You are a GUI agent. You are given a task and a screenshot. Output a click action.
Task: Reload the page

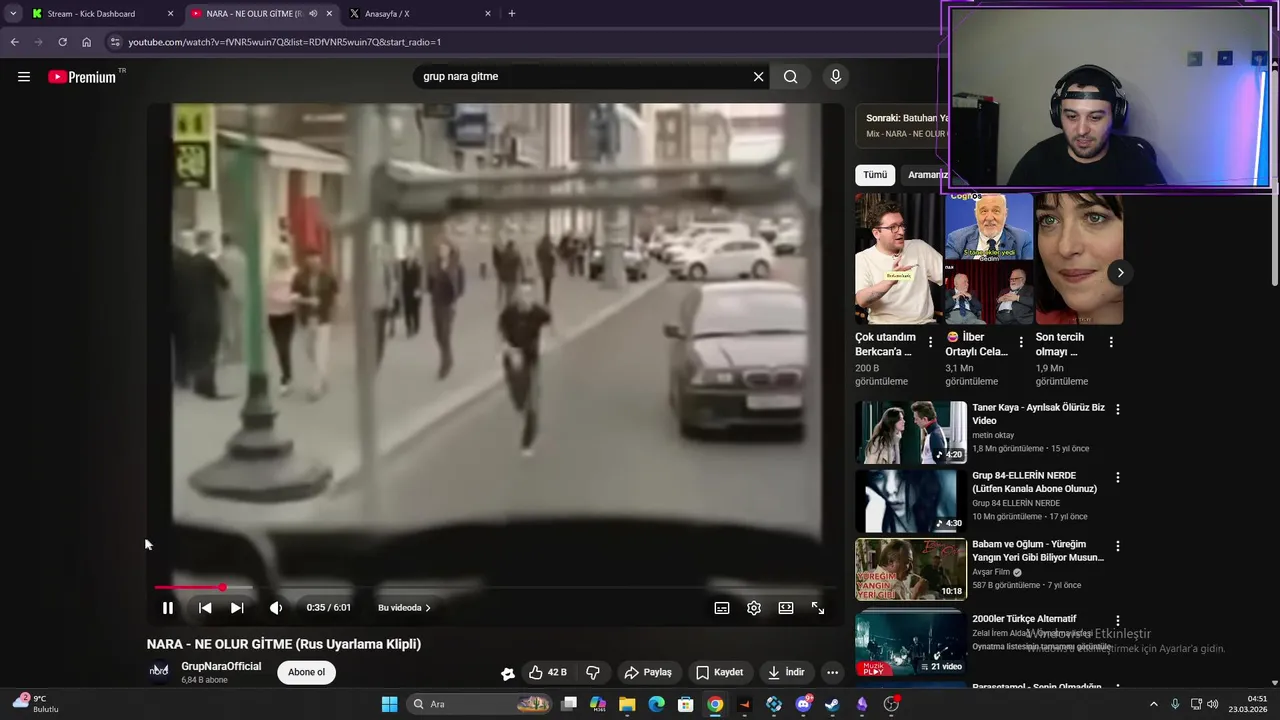click(62, 42)
